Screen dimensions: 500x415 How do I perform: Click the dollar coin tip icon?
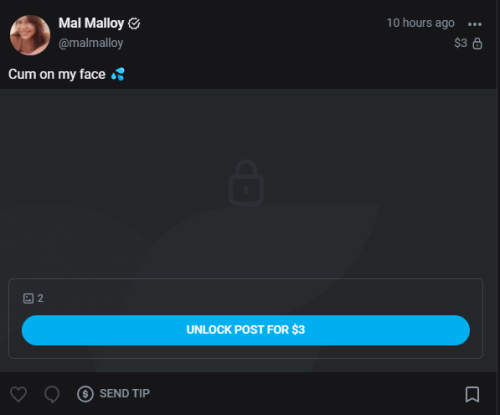(85, 394)
